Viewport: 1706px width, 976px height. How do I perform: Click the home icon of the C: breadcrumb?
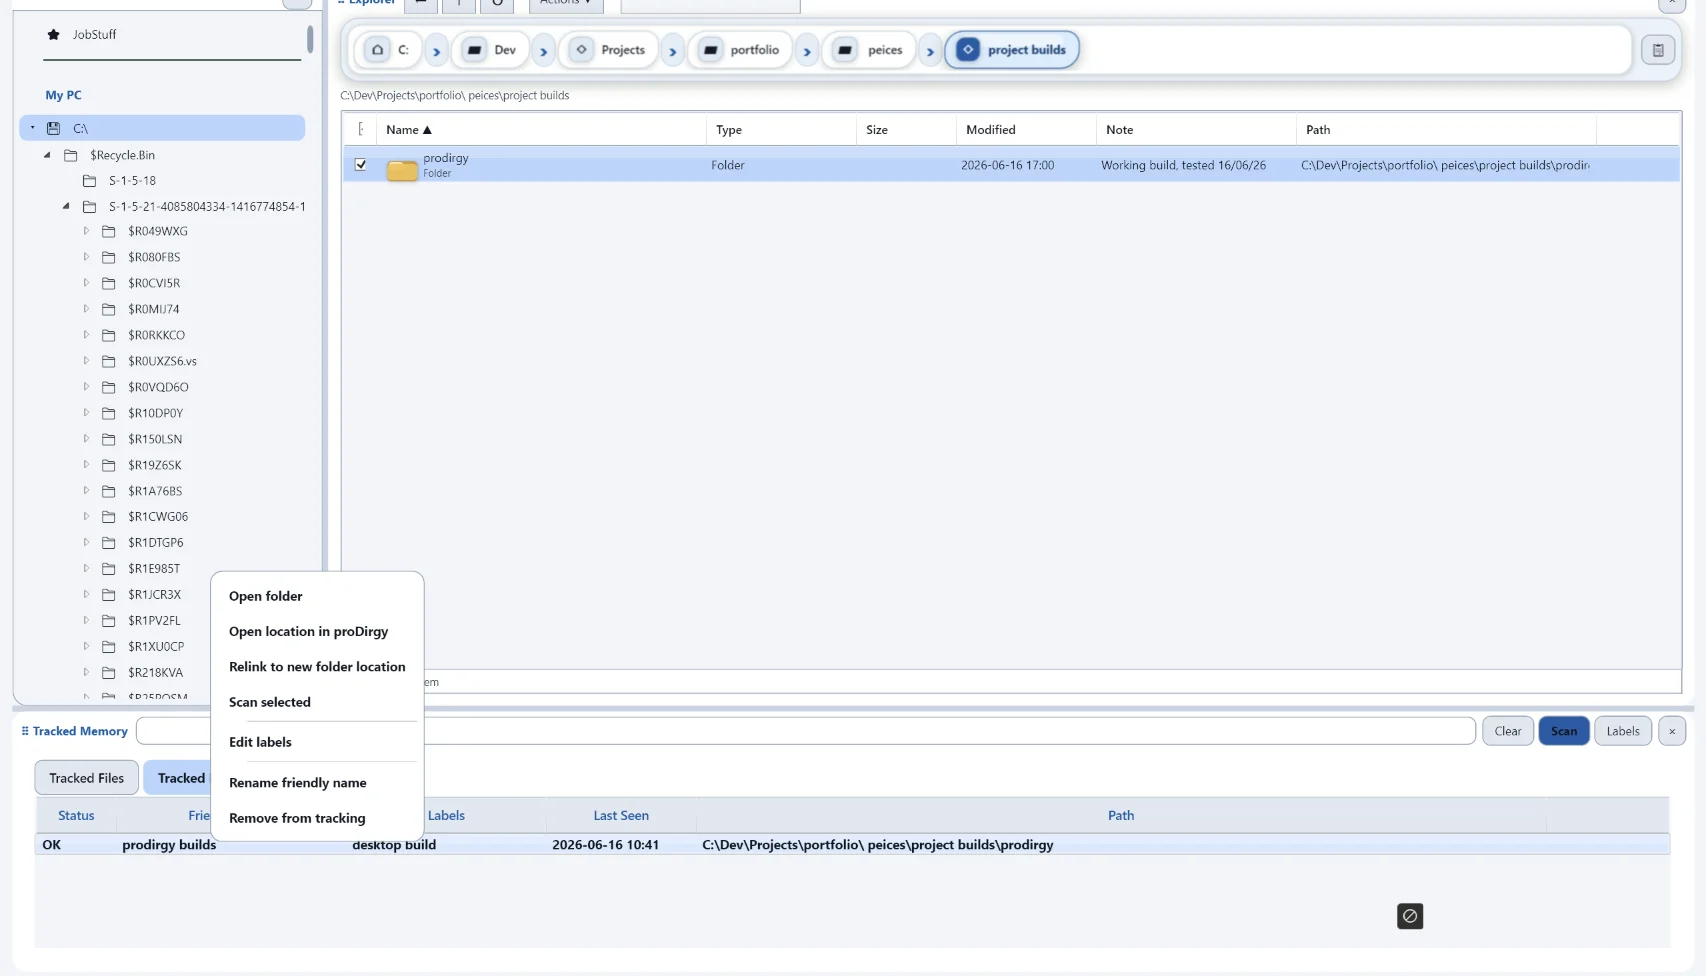pos(377,49)
